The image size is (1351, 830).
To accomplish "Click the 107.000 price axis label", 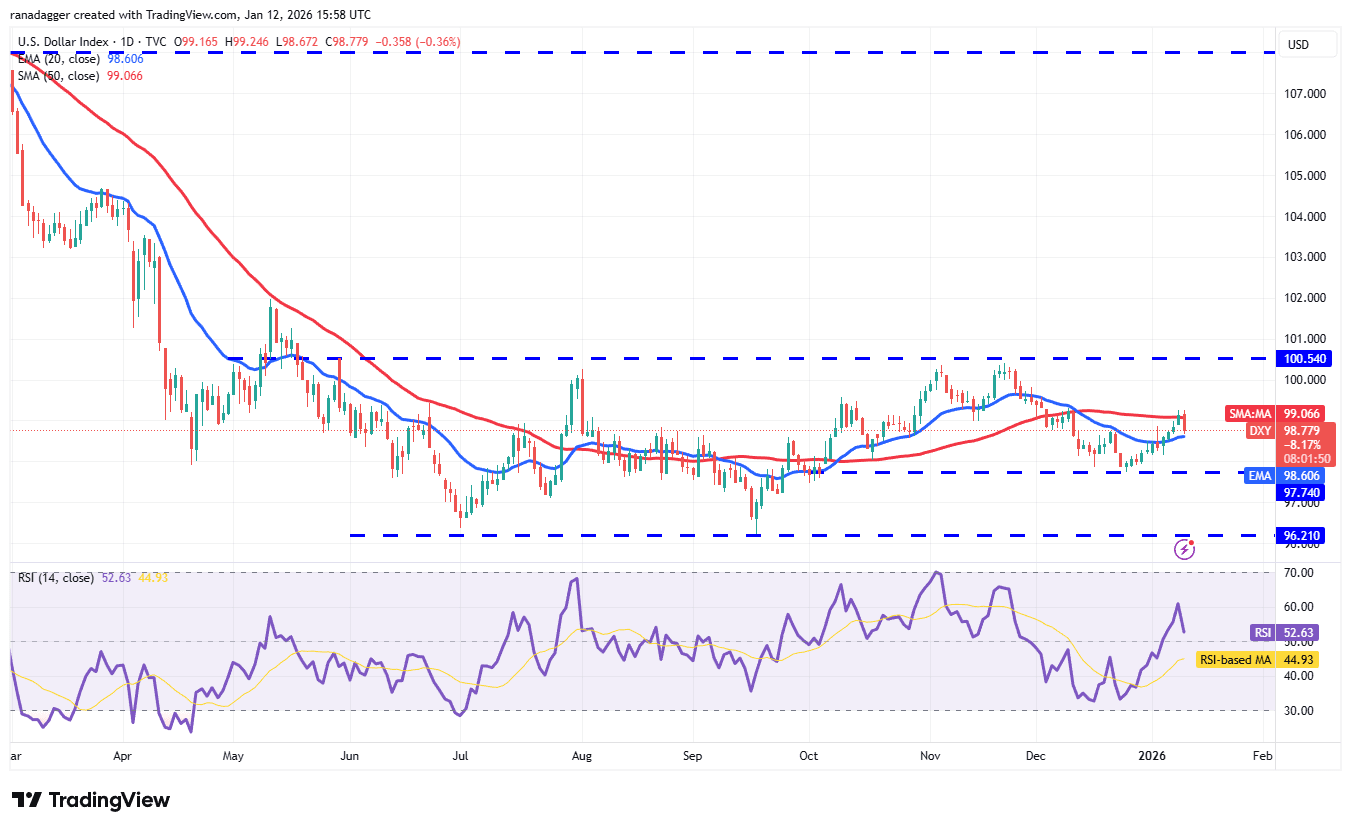I will 1306,93.
